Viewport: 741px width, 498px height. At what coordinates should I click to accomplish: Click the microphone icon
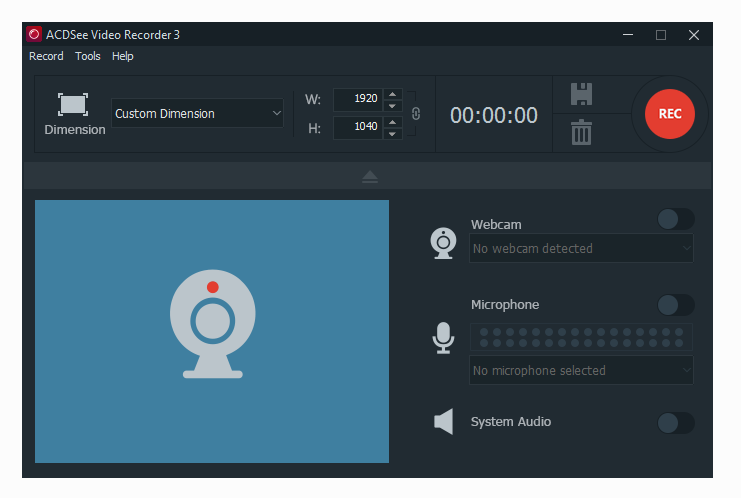443,338
